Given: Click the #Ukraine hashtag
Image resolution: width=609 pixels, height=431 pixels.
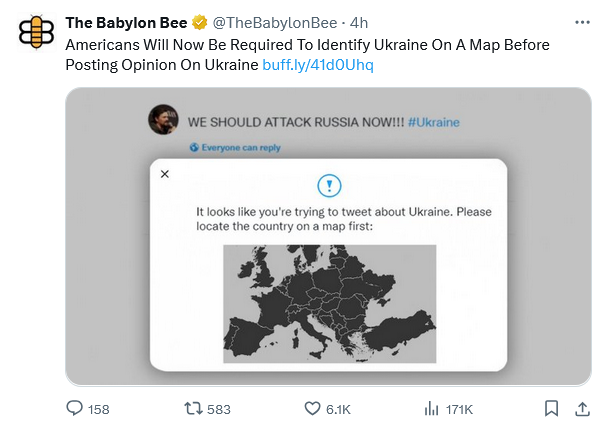Looking at the screenshot, I should pyautogui.click(x=433, y=122).
